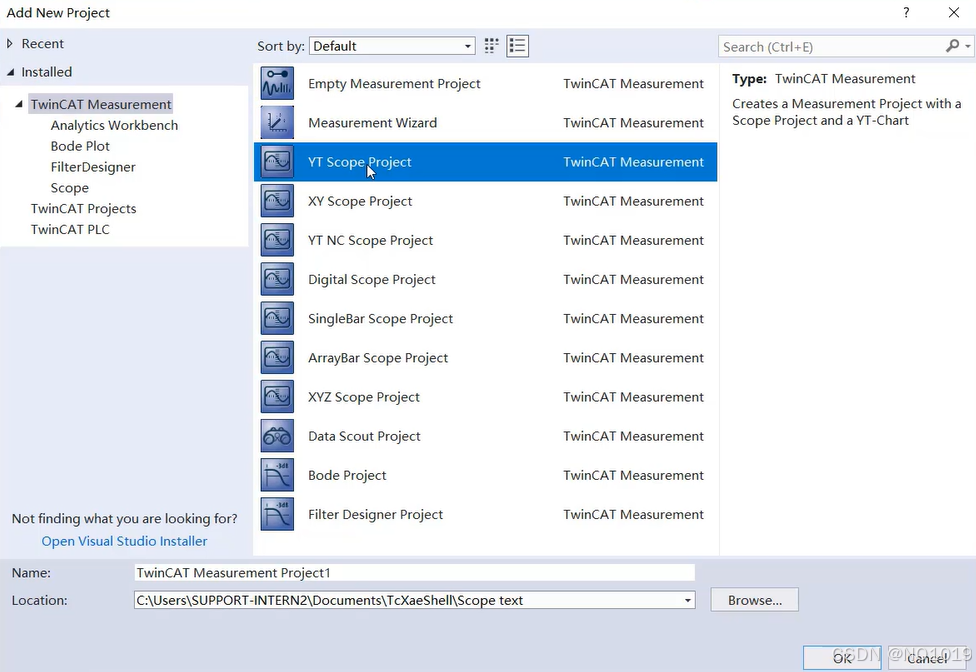Select Analytics Workbench in the tree
976x672 pixels.
coord(115,125)
